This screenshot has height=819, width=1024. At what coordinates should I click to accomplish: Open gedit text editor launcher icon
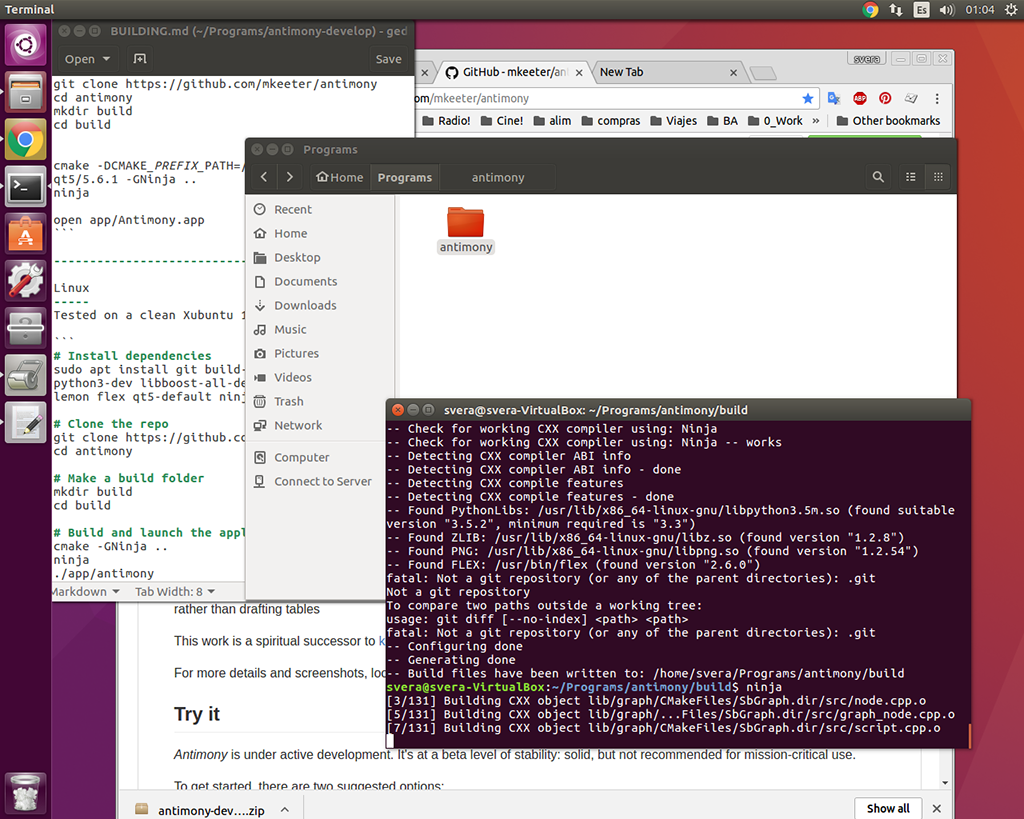(25, 423)
